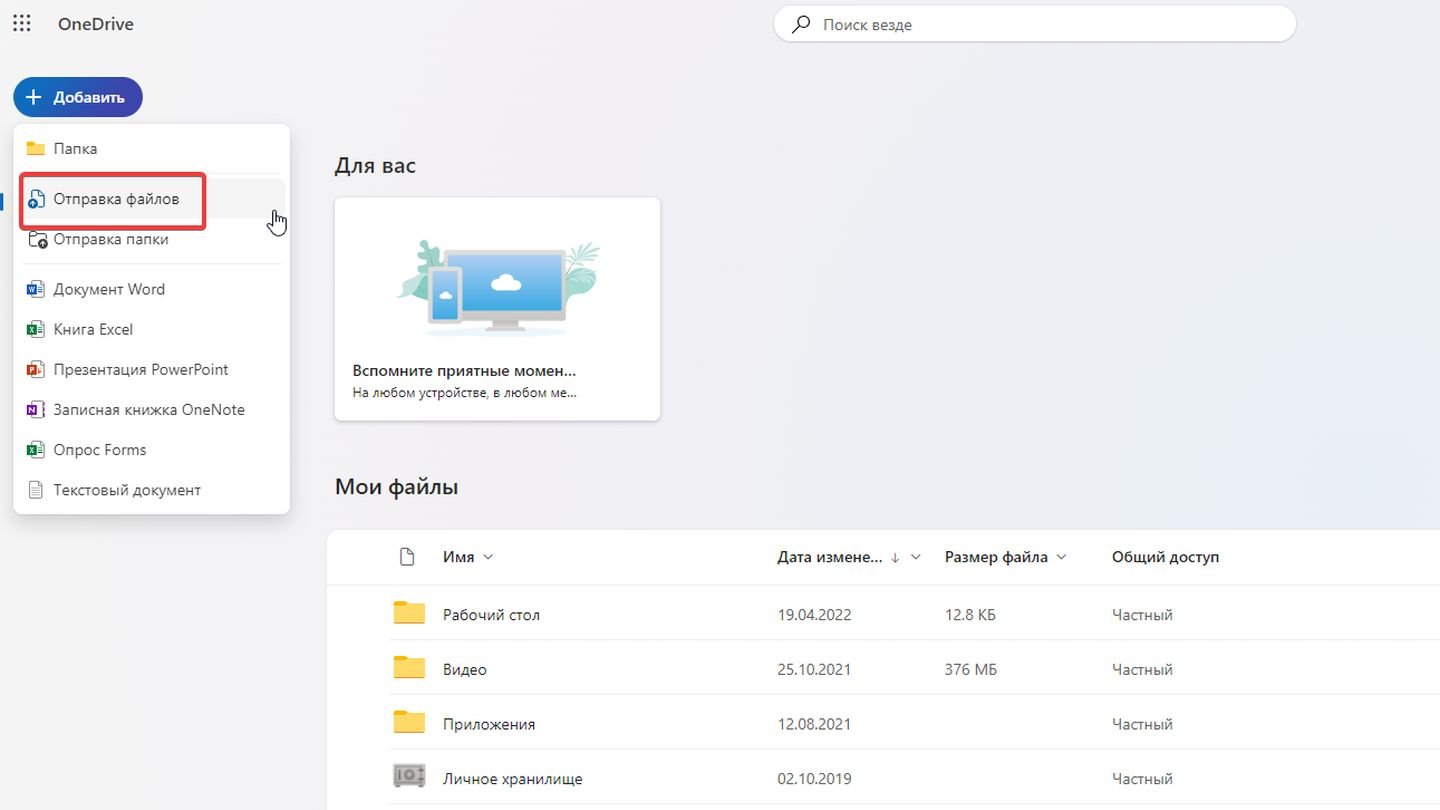Click the folder icon of Видео
Viewport: 1440px width, 810px height.
pyautogui.click(x=409, y=668)
